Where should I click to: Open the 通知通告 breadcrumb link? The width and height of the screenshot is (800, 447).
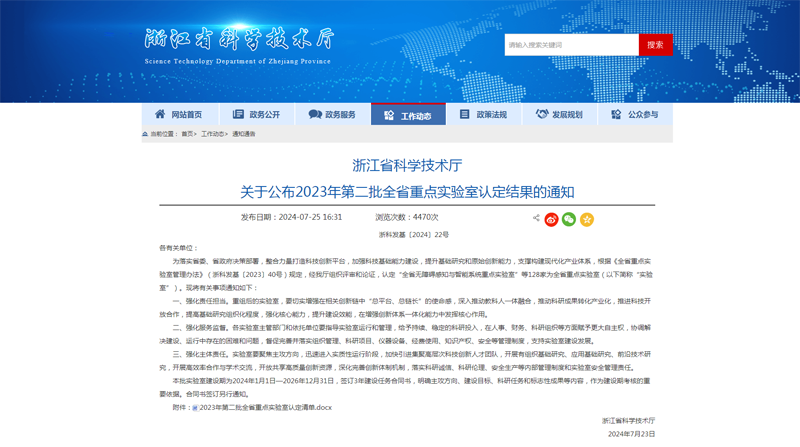click(x=244, y=134)
